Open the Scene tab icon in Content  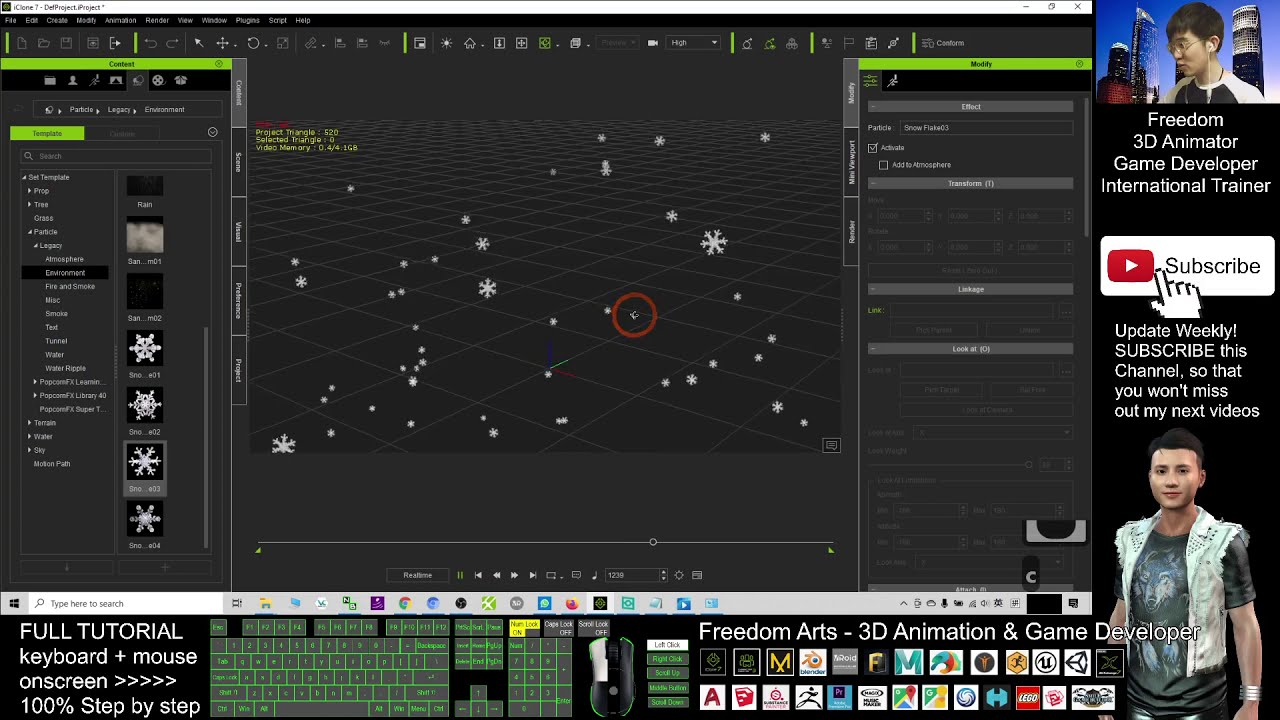point(116,81)
